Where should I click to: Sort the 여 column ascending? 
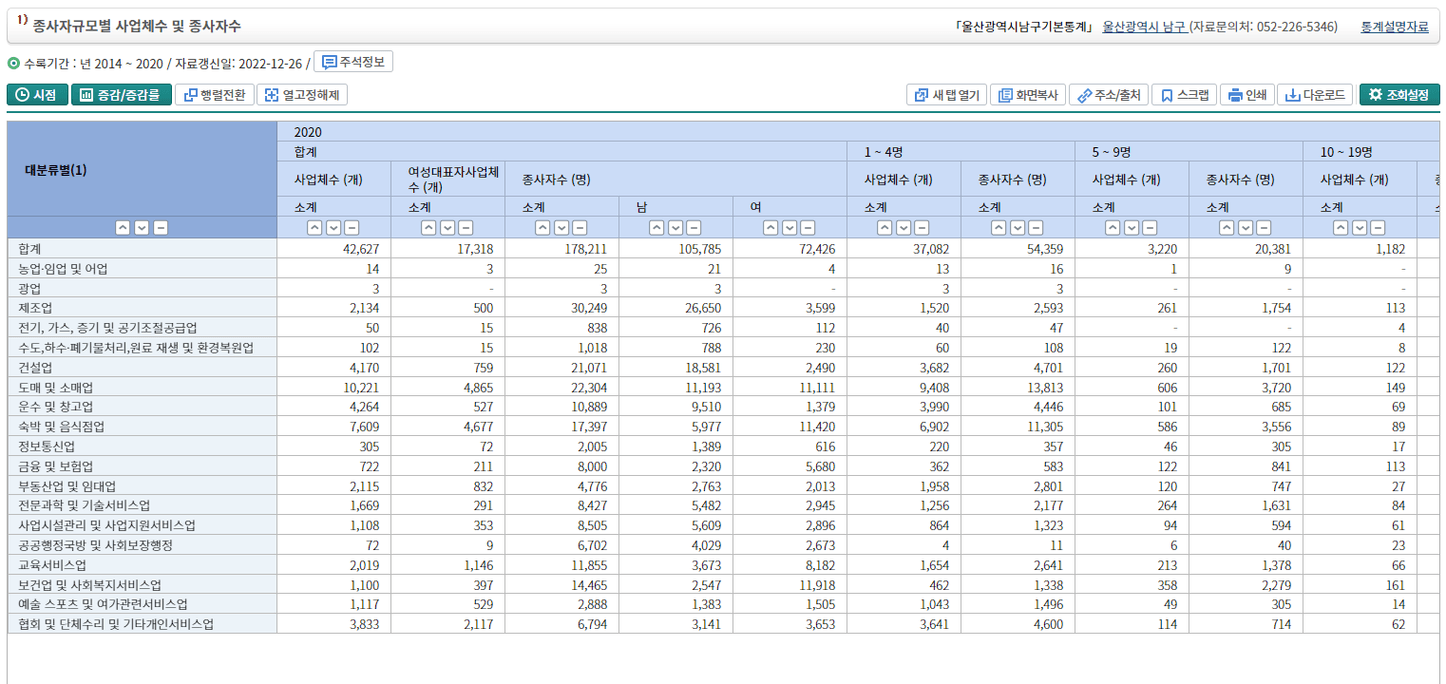(x=771, y=228)
